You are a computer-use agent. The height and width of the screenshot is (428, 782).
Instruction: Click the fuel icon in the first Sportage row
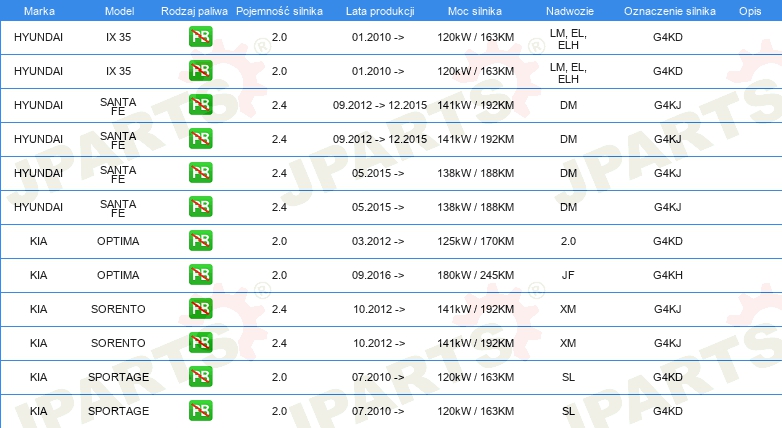point(200,377)
